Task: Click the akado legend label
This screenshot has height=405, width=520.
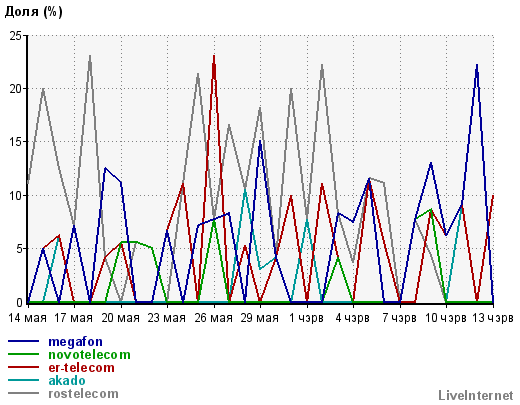Action: [x=67, y=380]
